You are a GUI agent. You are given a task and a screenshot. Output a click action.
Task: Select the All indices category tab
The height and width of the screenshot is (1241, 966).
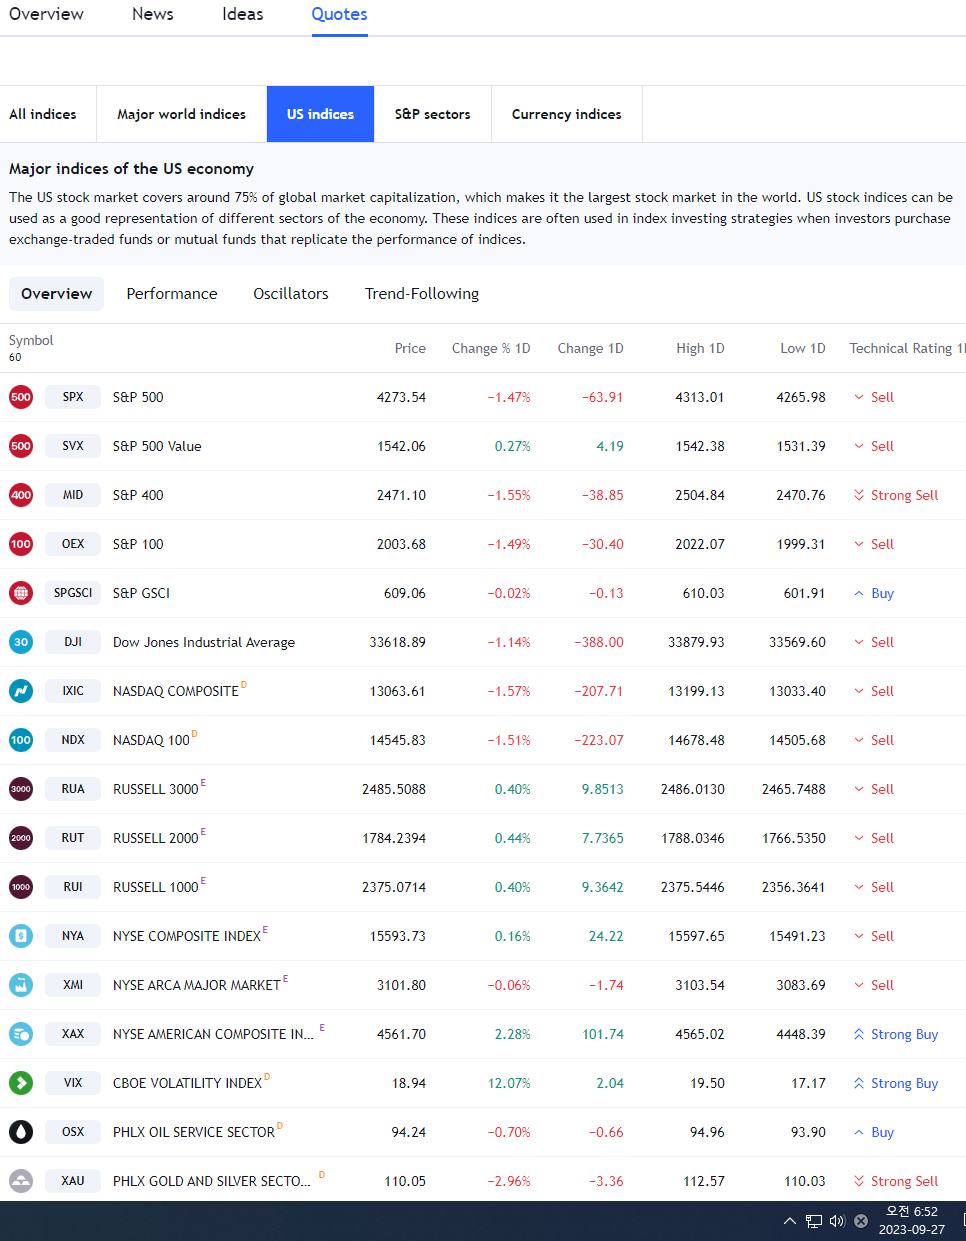[x=43, y=114]
